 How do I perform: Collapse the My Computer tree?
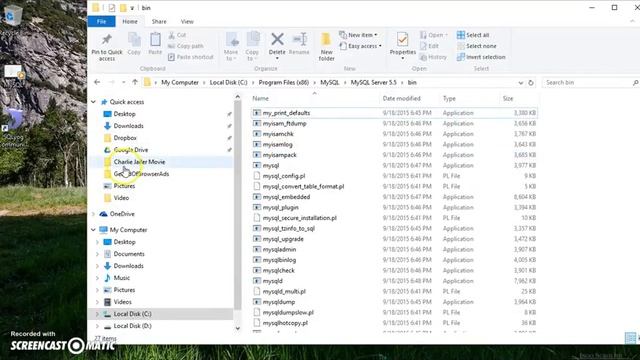(93, 230)
